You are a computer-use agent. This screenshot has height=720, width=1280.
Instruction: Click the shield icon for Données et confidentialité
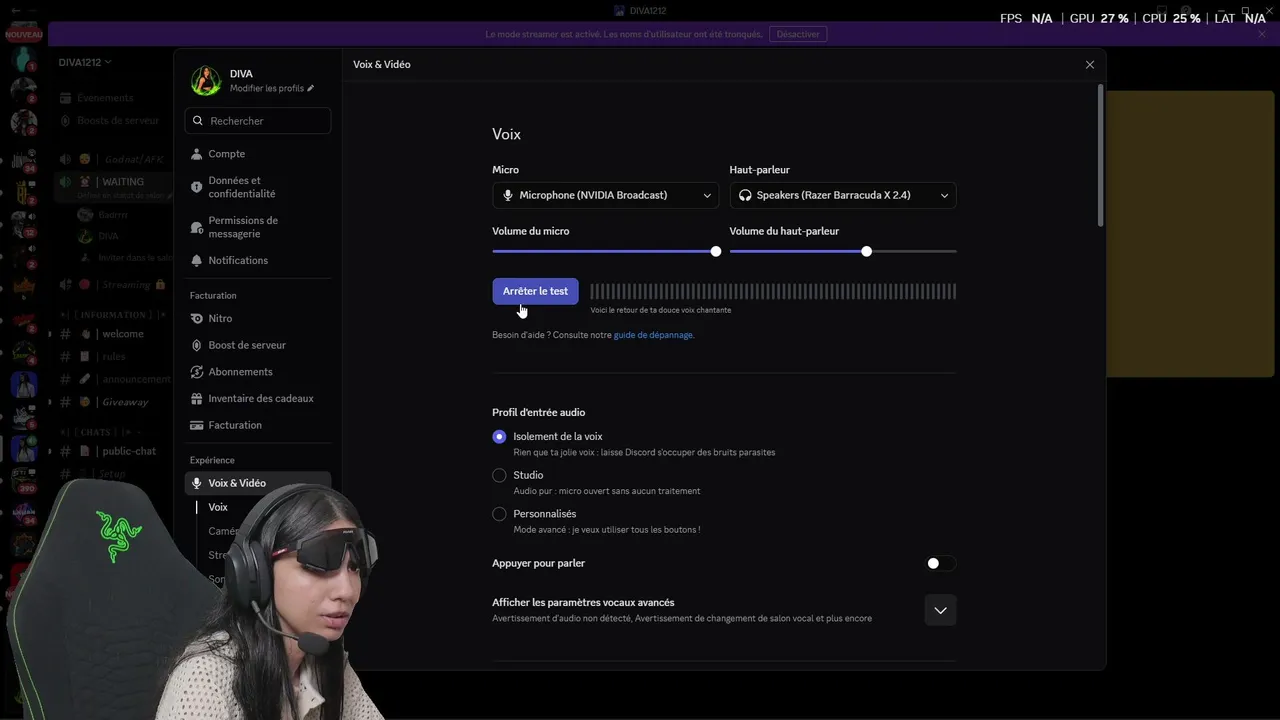click(197, 187)
